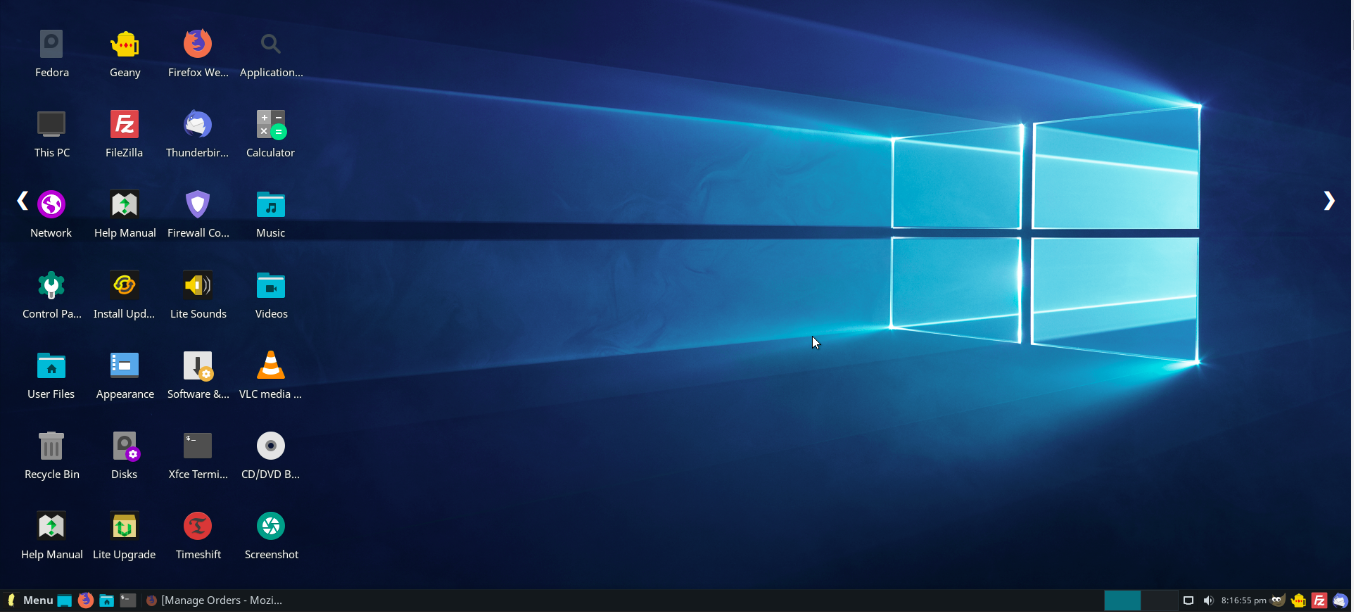Click the GIMP icon in system tray
The image size is (1354, 612).
1278,600
